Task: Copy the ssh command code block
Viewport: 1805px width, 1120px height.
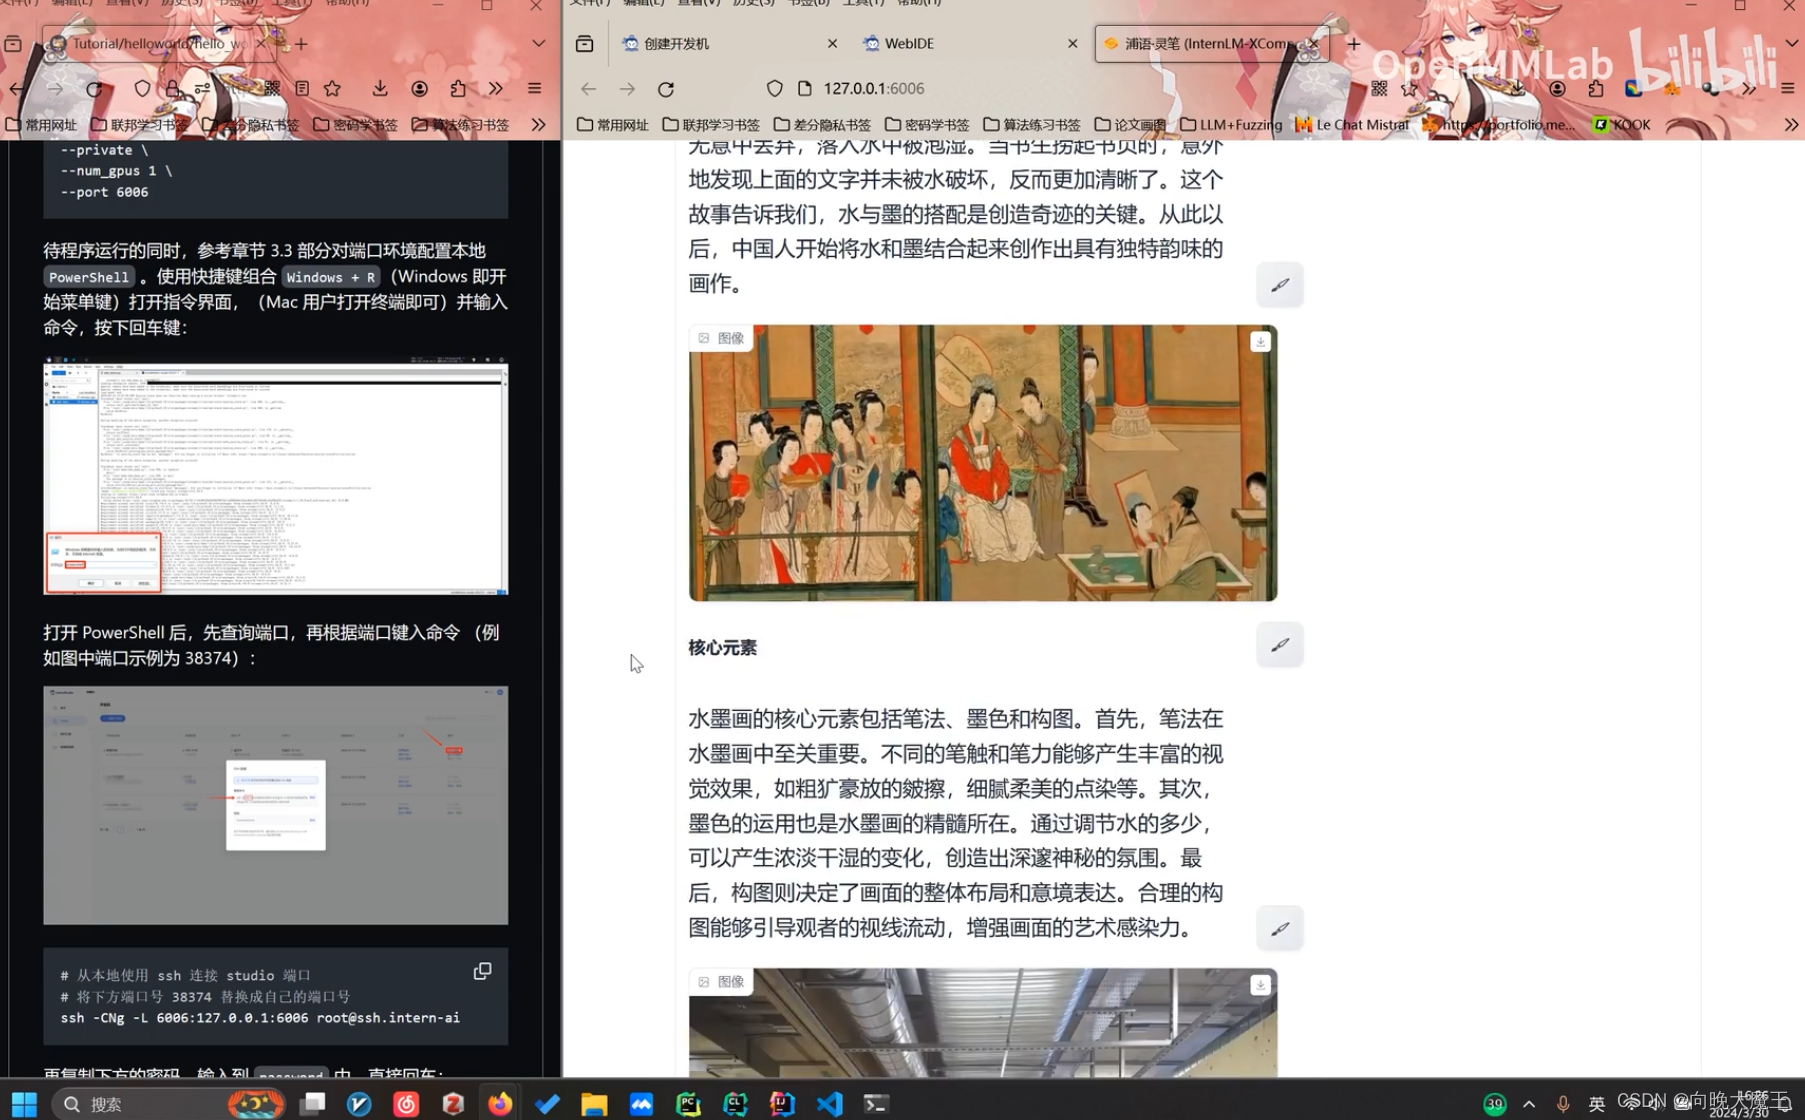Action: click(x=482, y=971)
